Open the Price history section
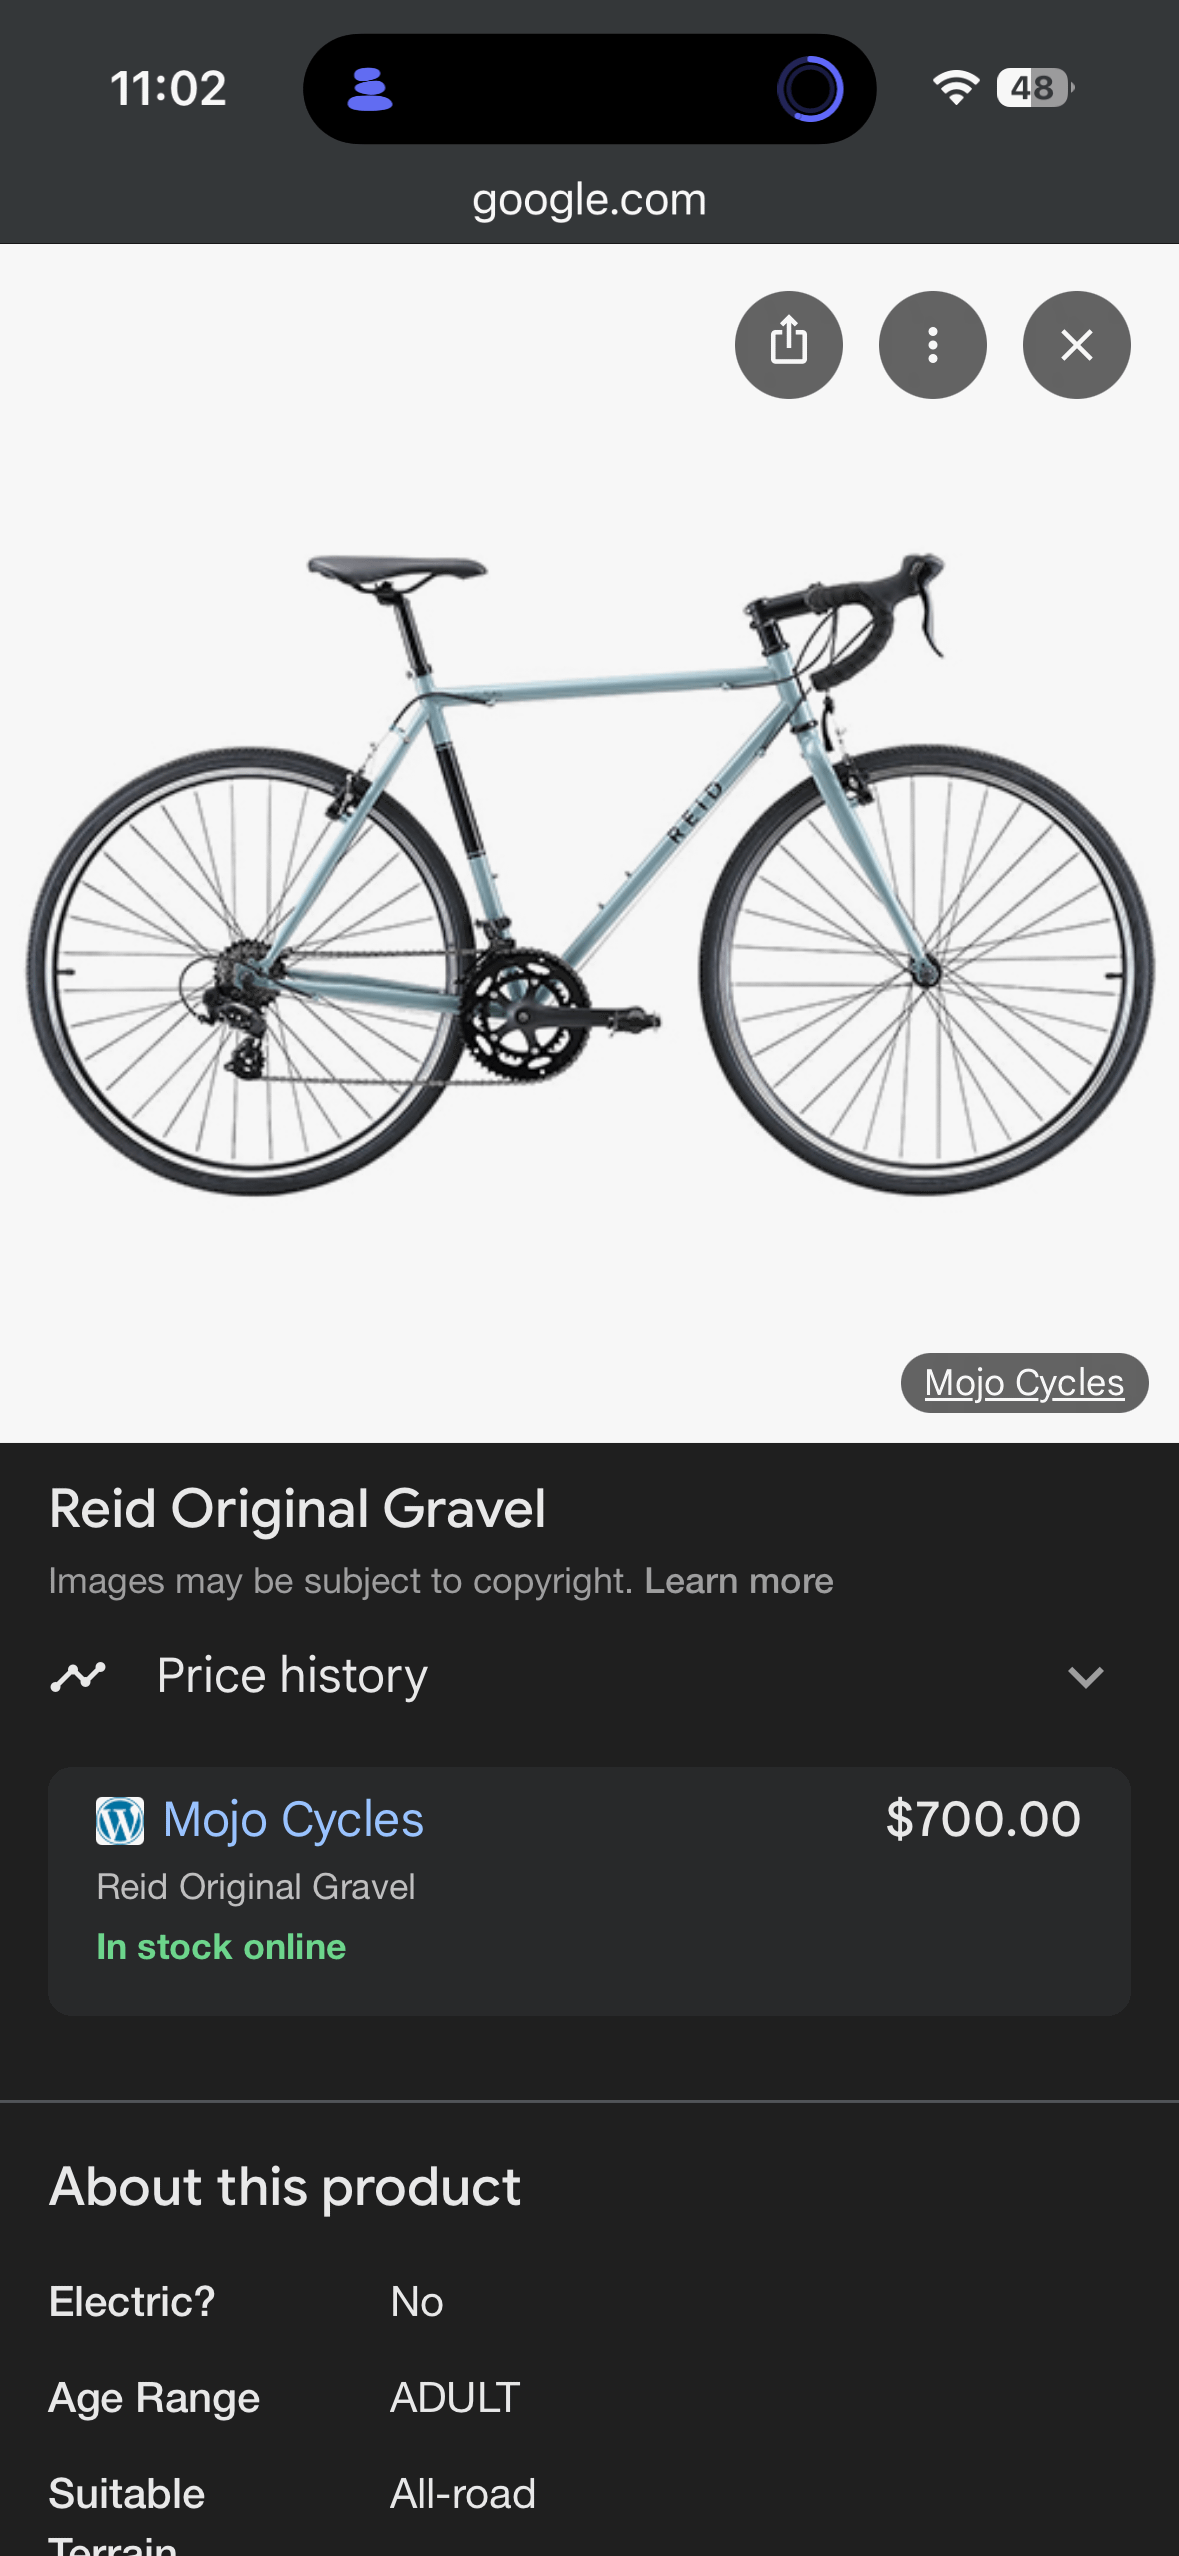1179x2556 pixels. point(292,1677)
